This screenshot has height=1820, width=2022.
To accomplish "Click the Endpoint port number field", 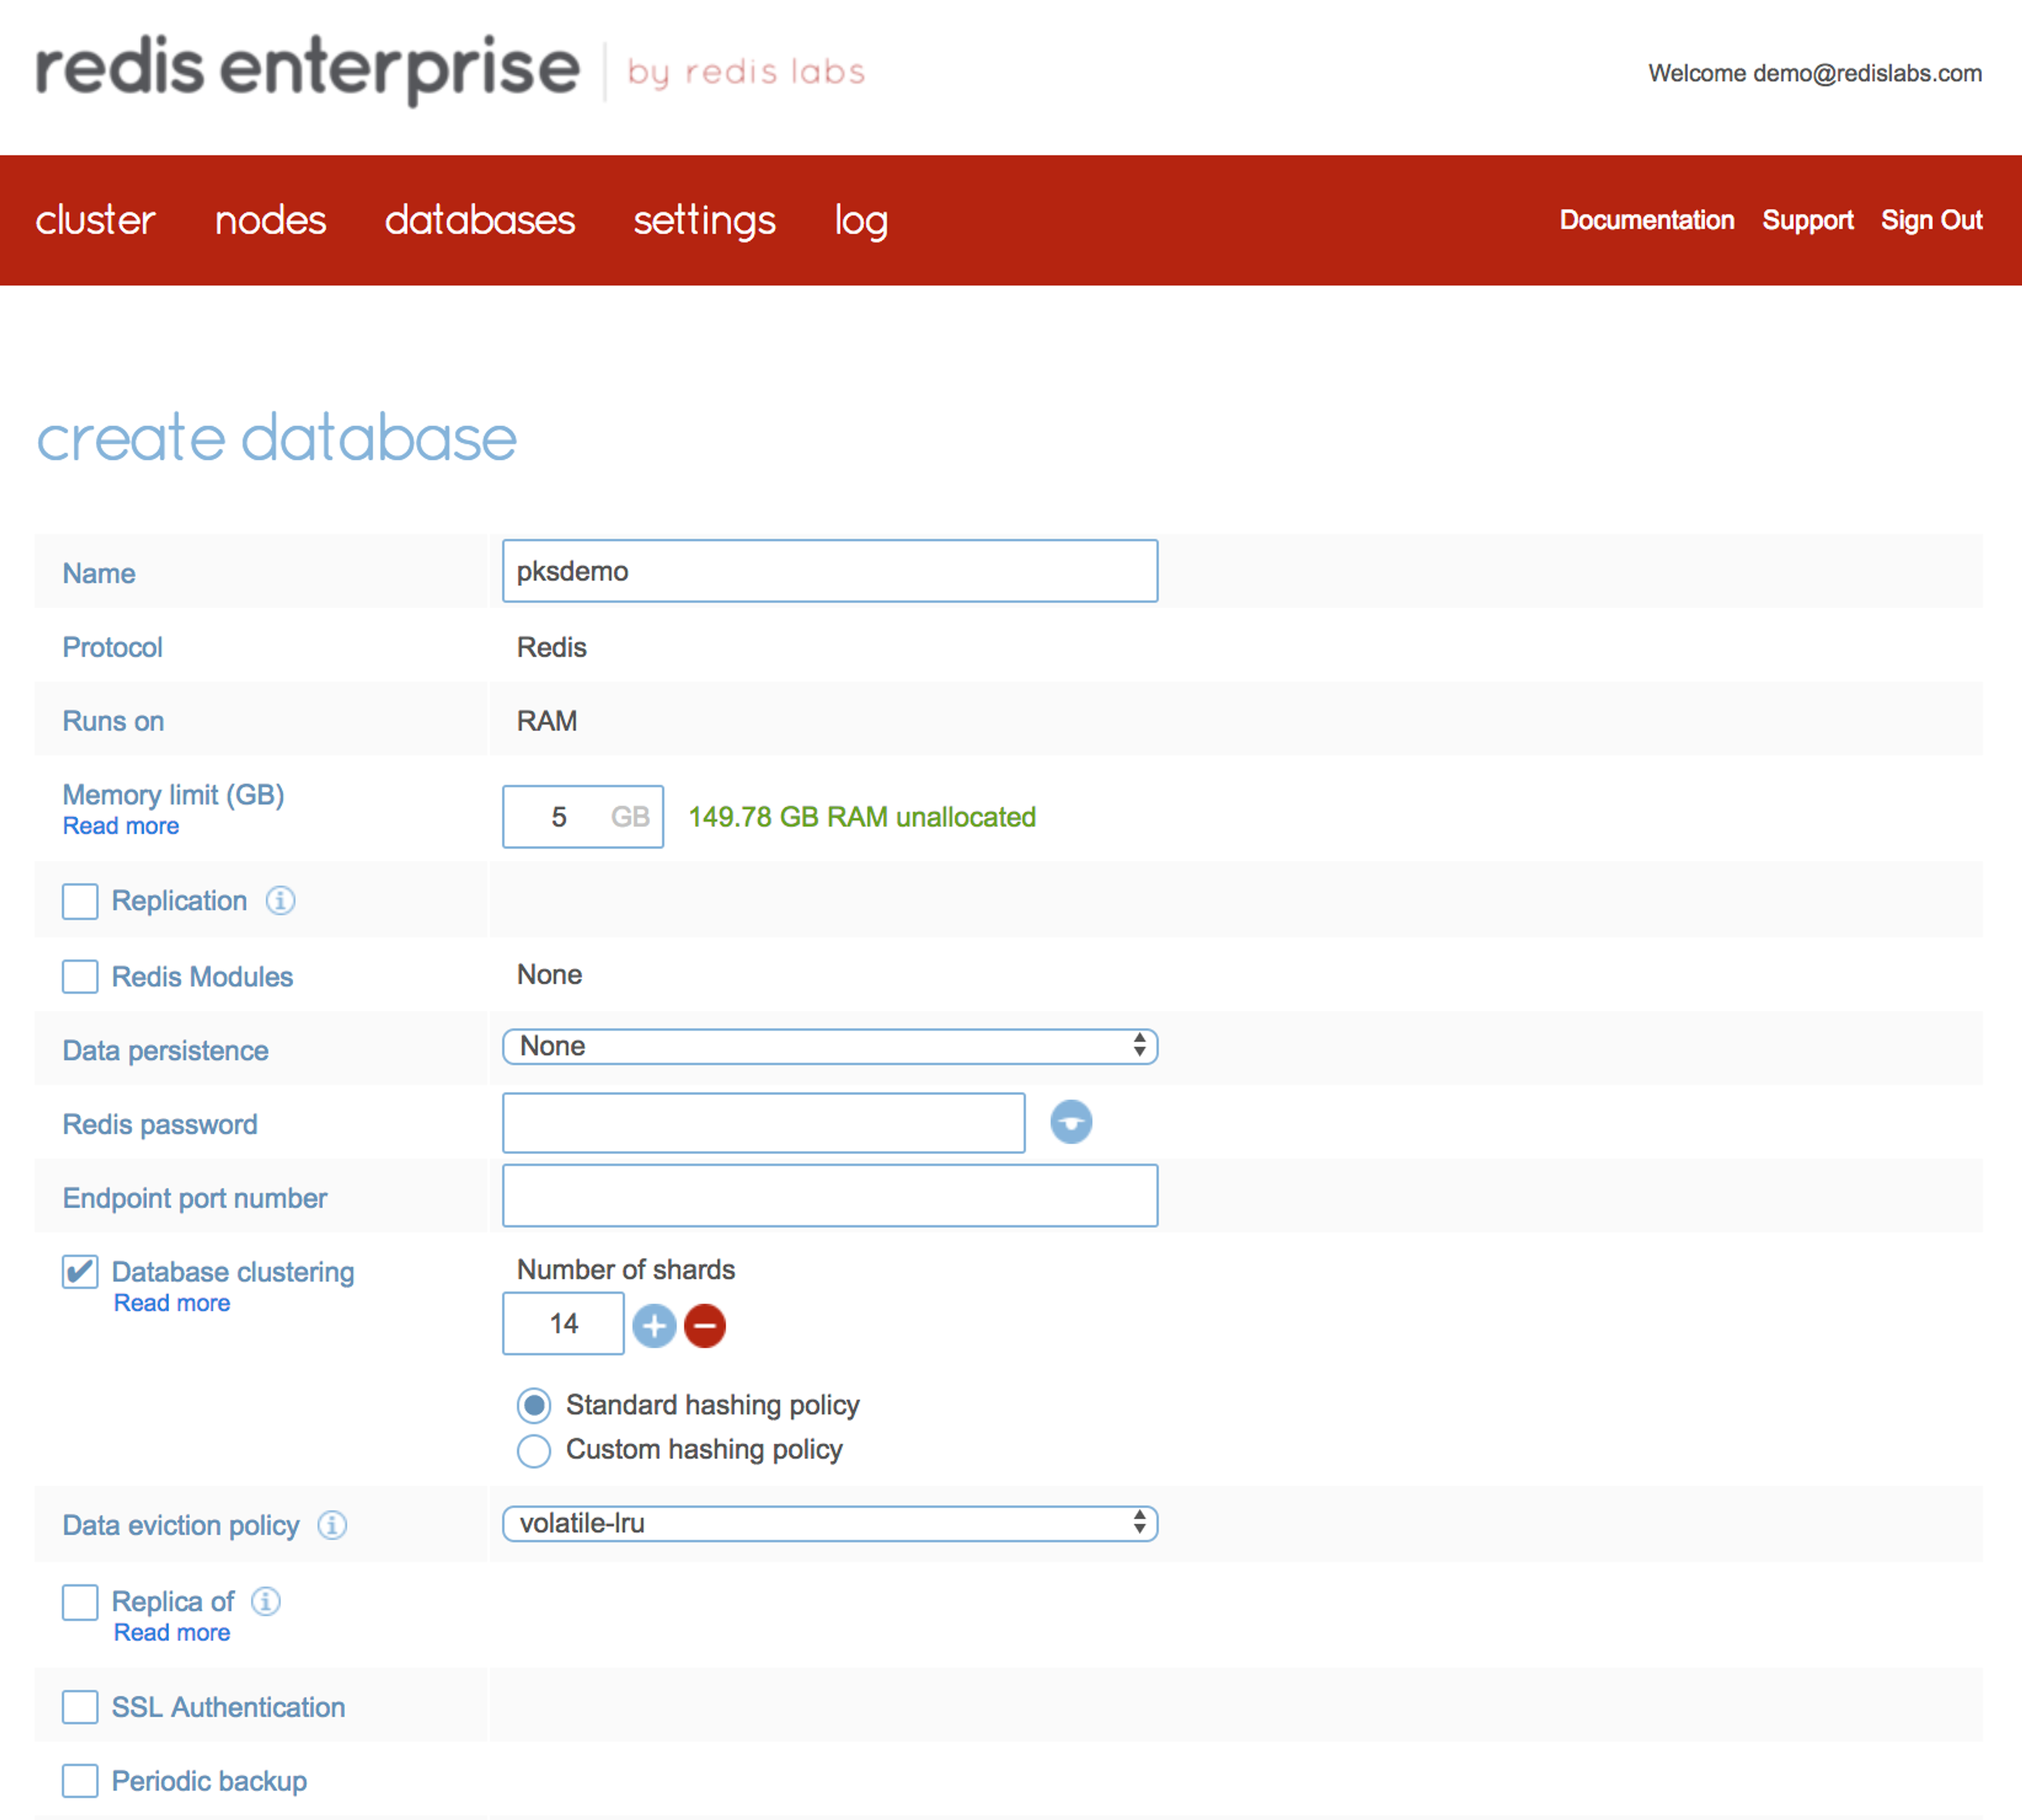I will click(829, 1196).
